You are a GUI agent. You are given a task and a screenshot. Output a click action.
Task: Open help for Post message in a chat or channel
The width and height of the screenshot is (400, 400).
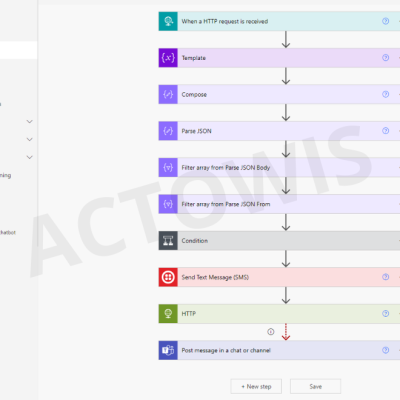385,350
